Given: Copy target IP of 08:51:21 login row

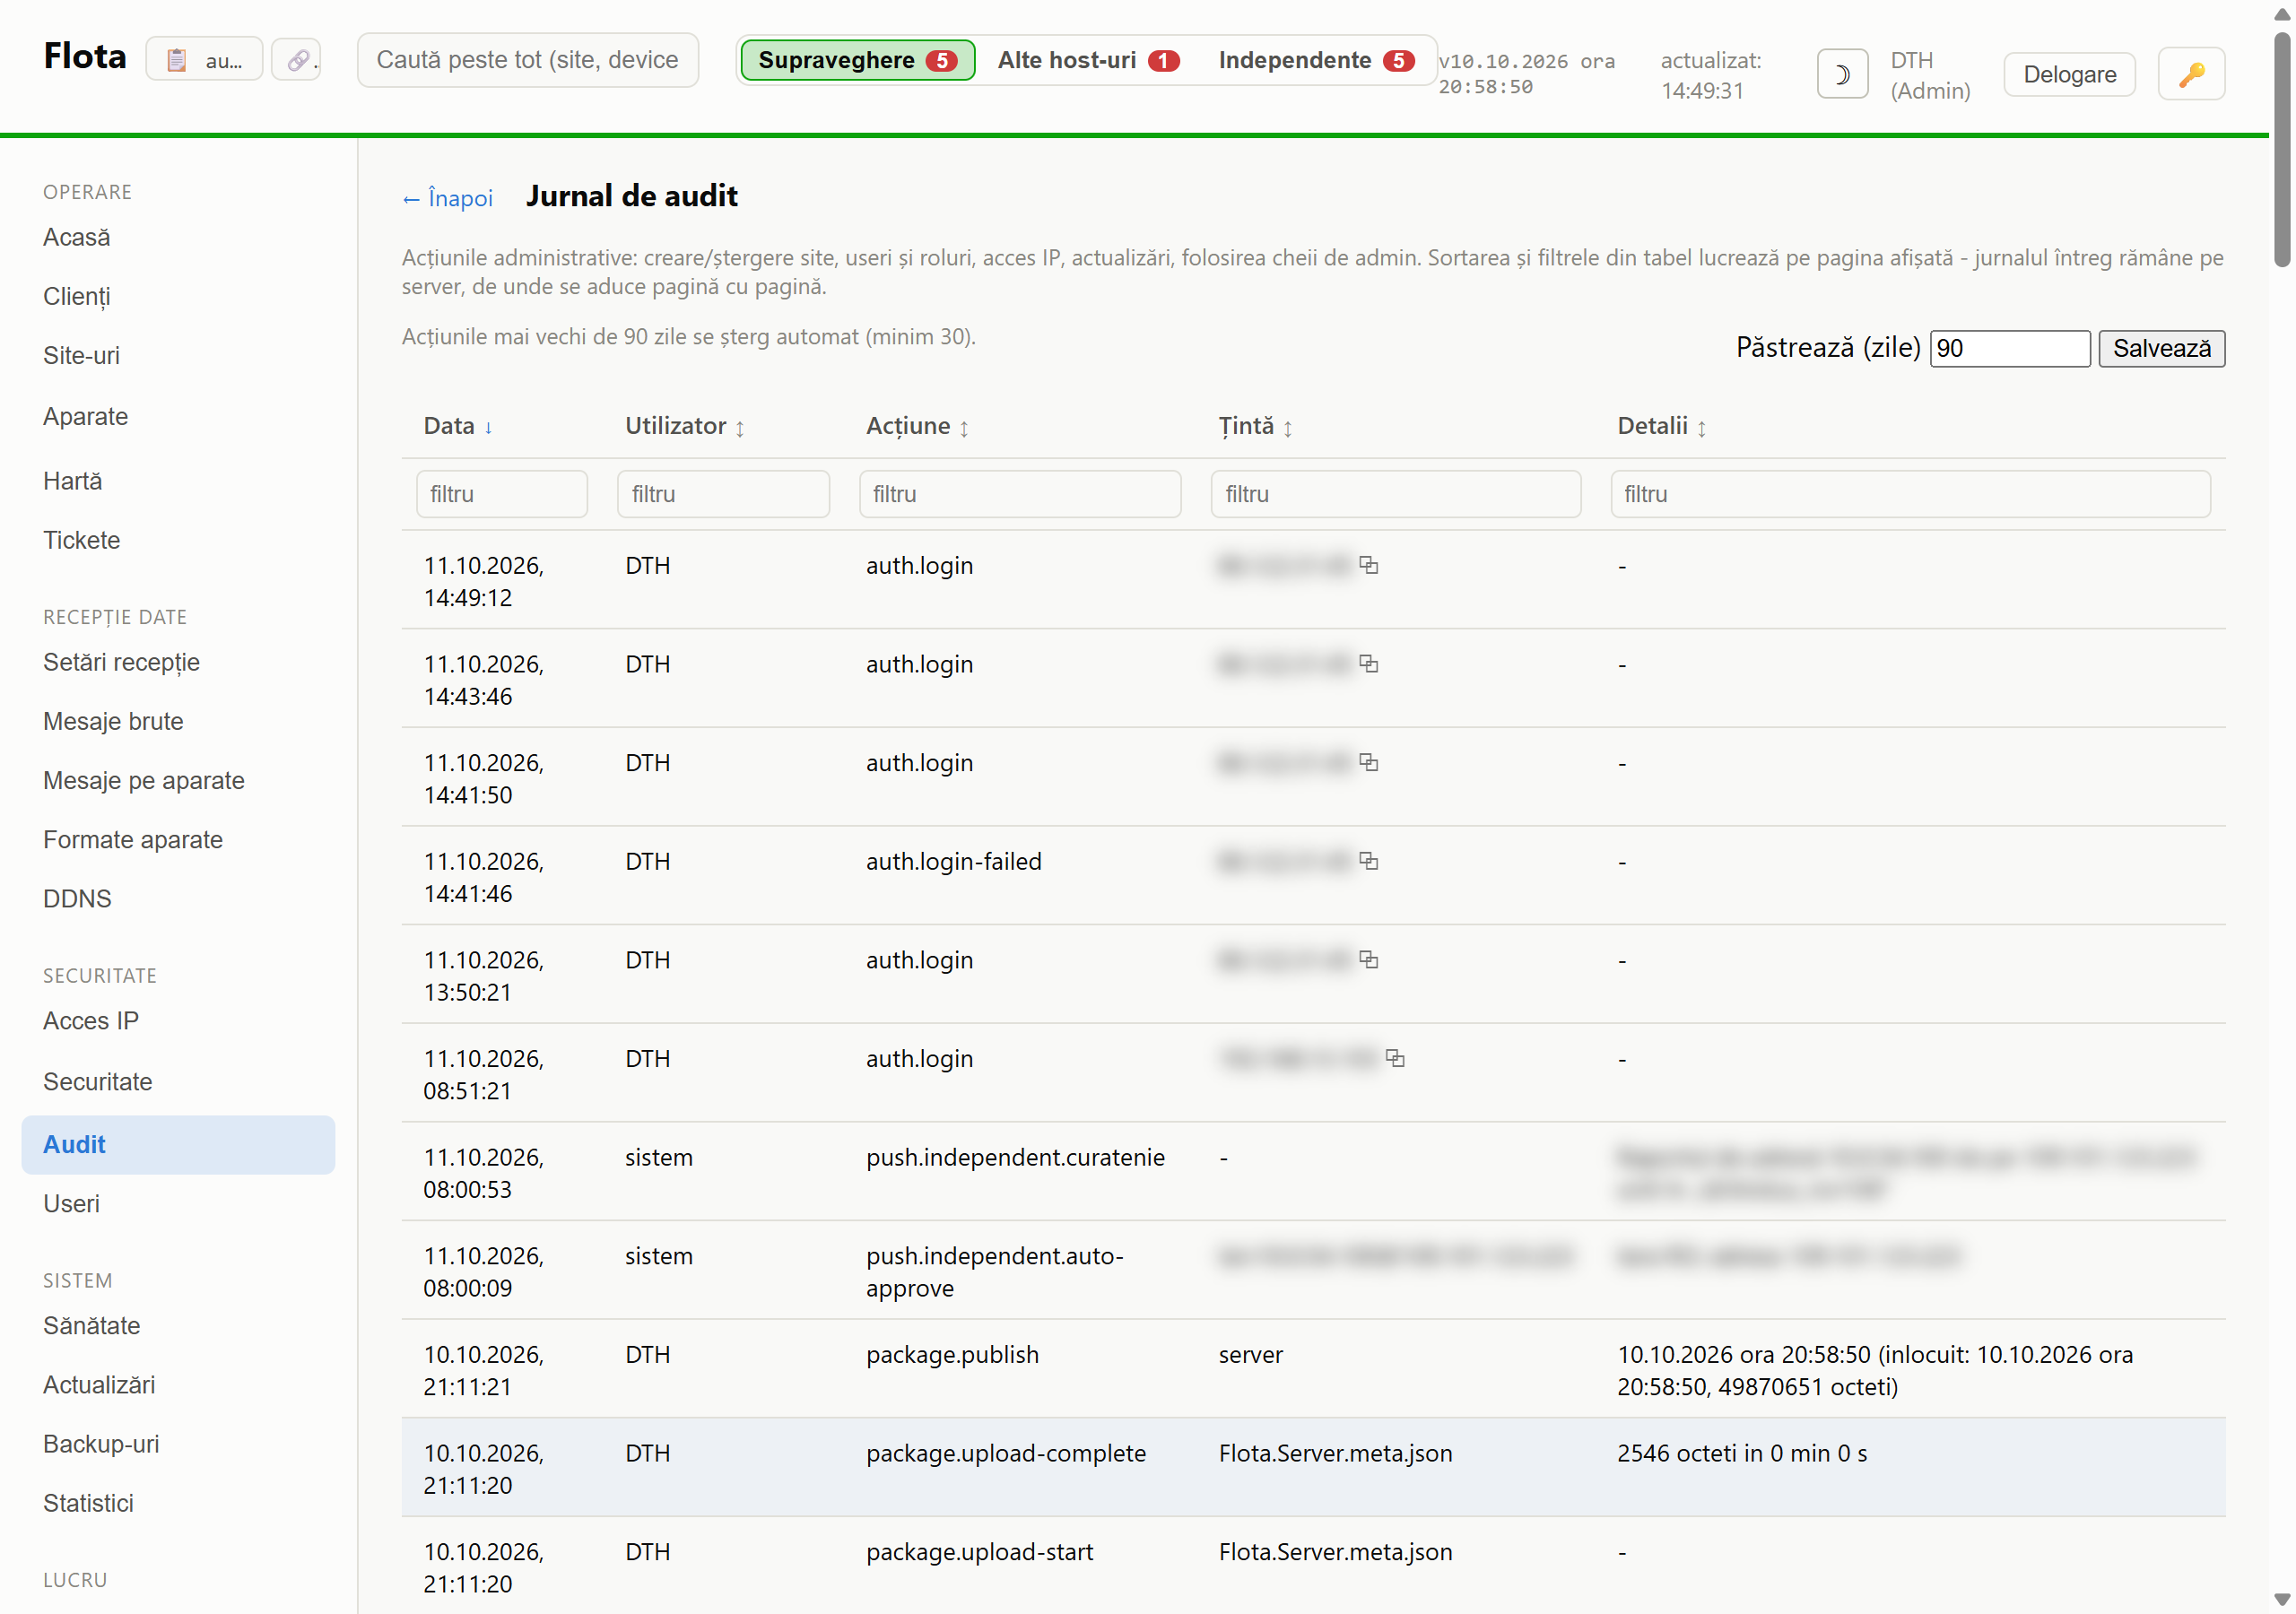Looking at the screenshot, I should point(1395,1058).
